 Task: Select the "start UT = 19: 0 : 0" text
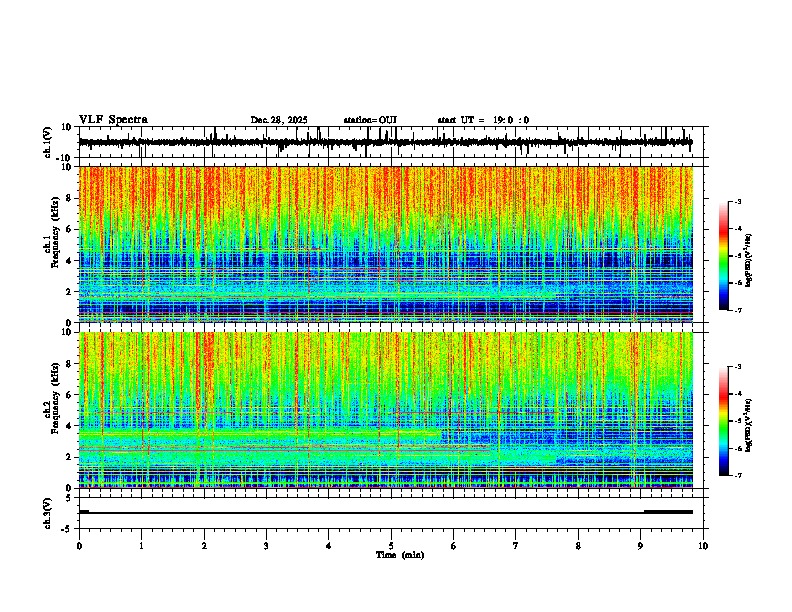coord(483,120)
